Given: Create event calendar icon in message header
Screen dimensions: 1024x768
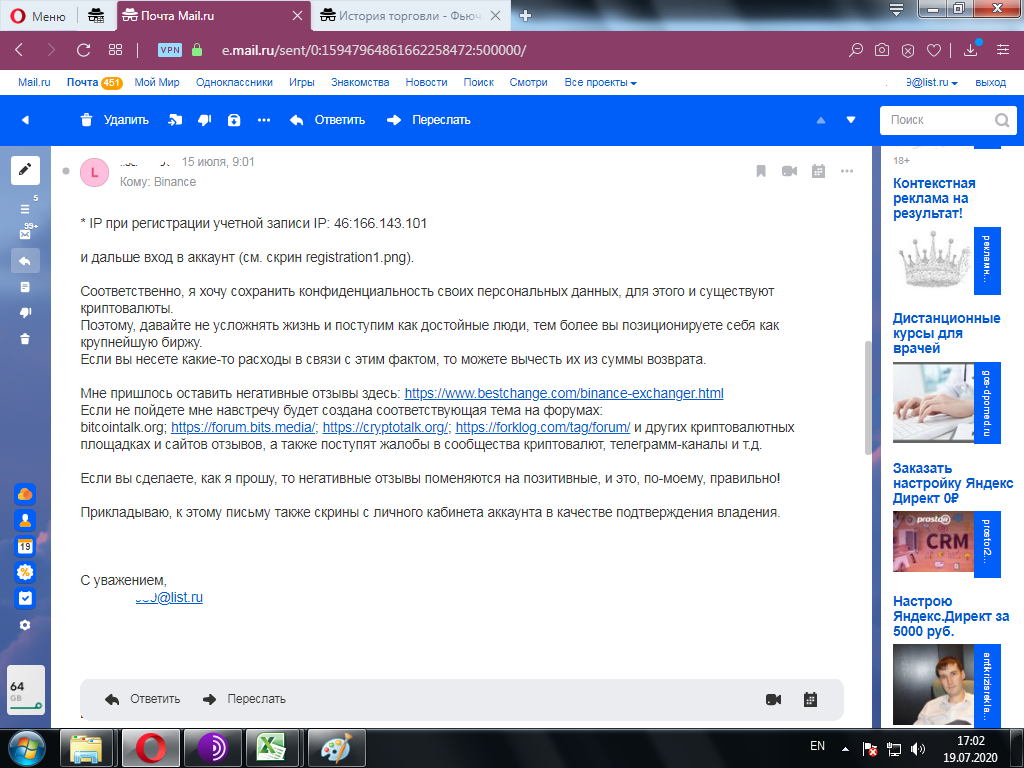Looking at the screenshot, I should [x=818, y=171].
